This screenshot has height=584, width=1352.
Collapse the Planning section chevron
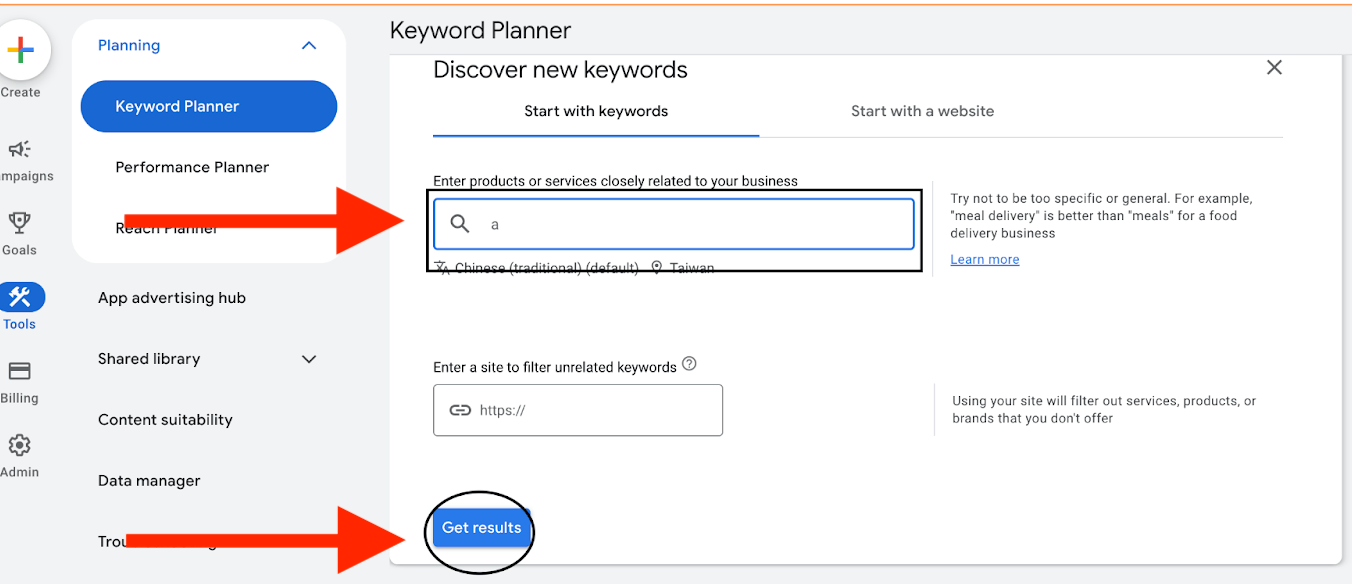tap(309, 46)
